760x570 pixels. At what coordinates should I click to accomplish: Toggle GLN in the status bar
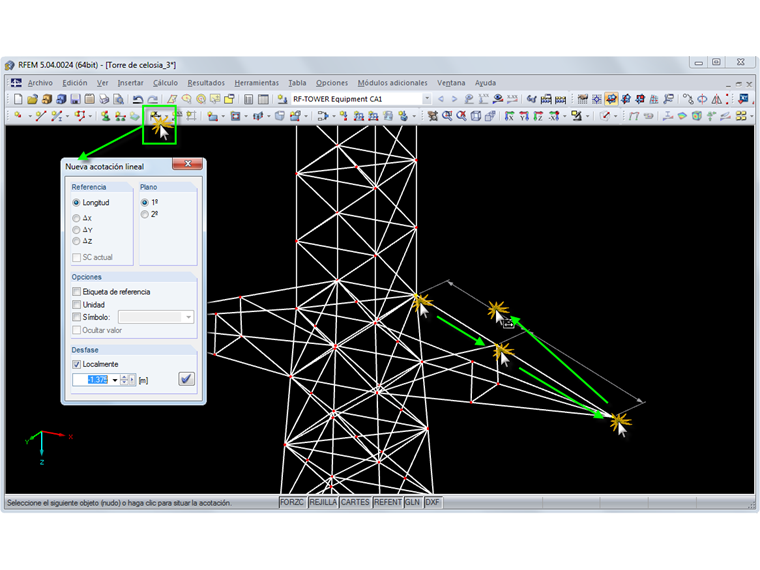pos(412,503)
